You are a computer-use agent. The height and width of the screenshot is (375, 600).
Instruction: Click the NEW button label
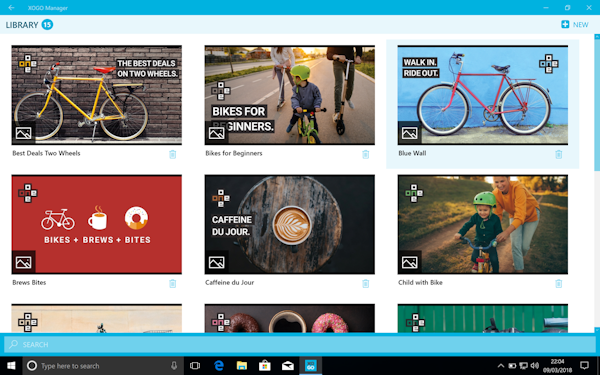pyautogui.click(x=580, y=25)
